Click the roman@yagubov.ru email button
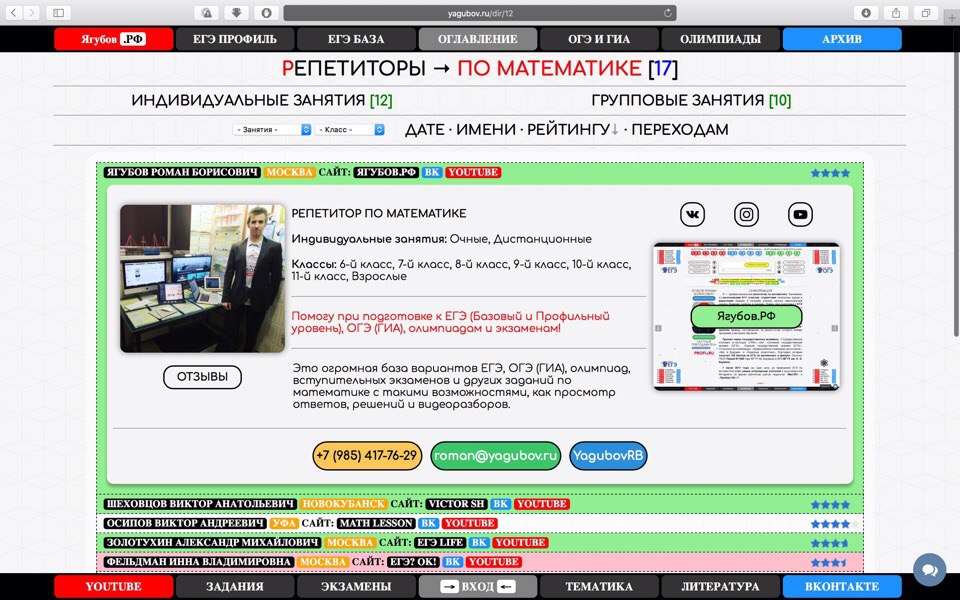This screenshot has height=600, width=960. point(496,456)
